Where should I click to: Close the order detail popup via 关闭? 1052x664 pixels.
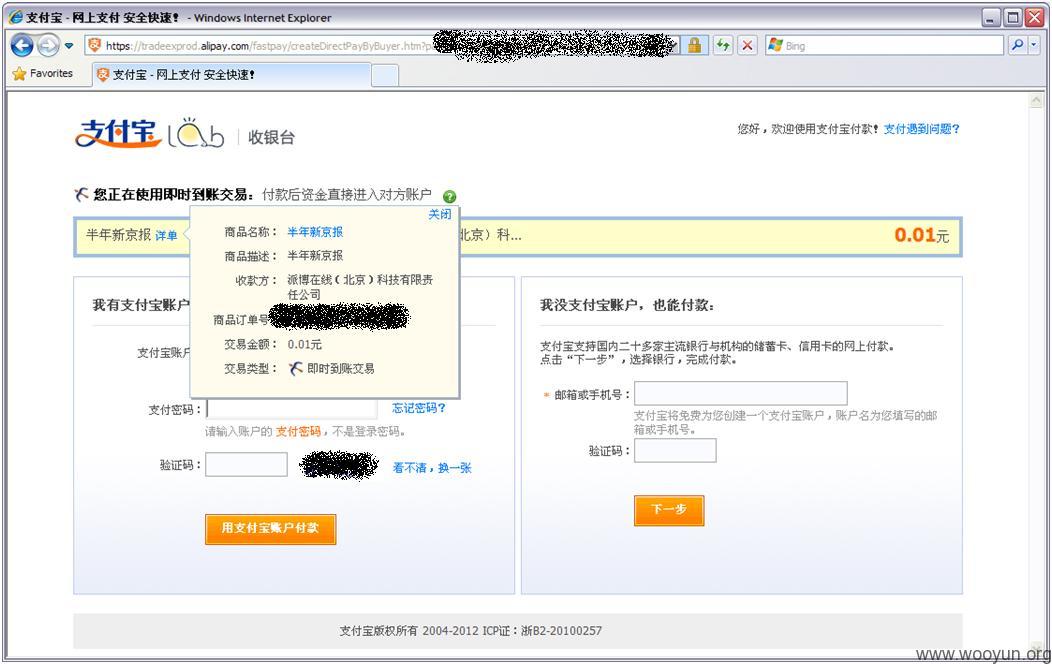click(x=440, y=214)
